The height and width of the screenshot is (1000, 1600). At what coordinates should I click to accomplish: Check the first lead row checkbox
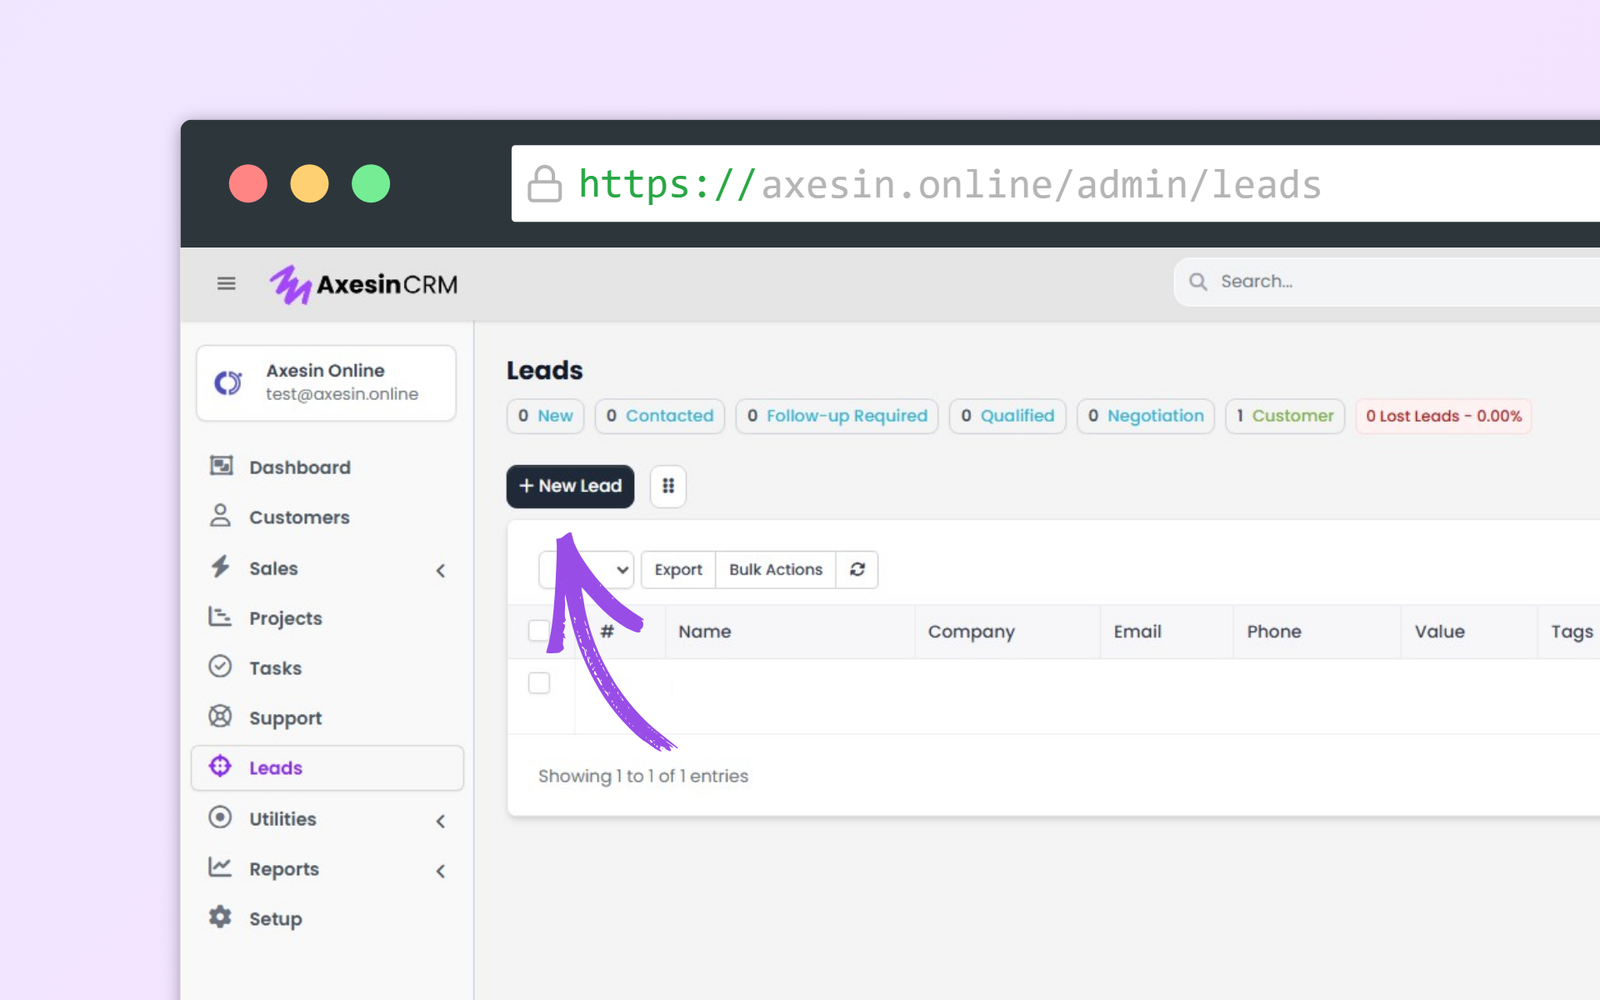539,683
